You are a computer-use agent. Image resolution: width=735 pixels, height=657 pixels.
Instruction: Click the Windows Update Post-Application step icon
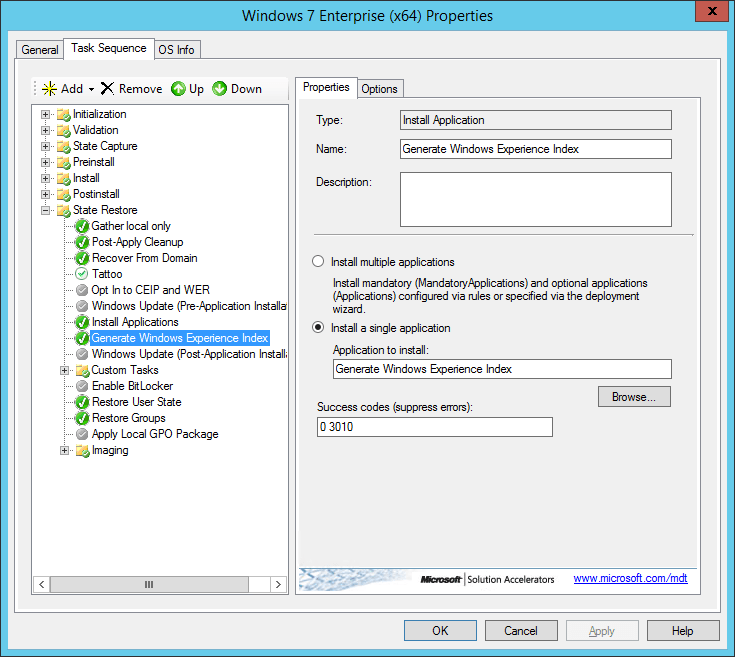click(x=82, y=354)
